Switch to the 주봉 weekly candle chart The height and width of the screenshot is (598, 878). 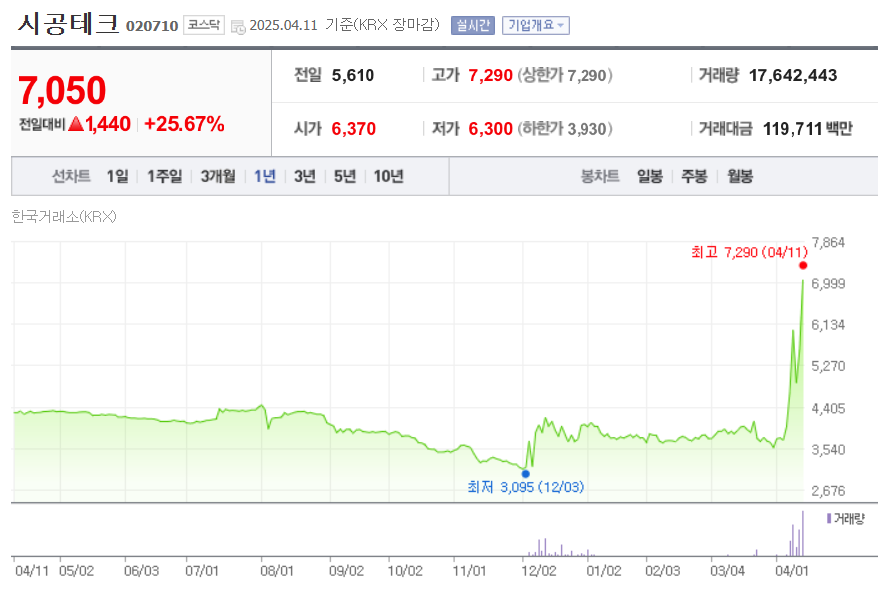pyautogui.click(x=693, y=176)
